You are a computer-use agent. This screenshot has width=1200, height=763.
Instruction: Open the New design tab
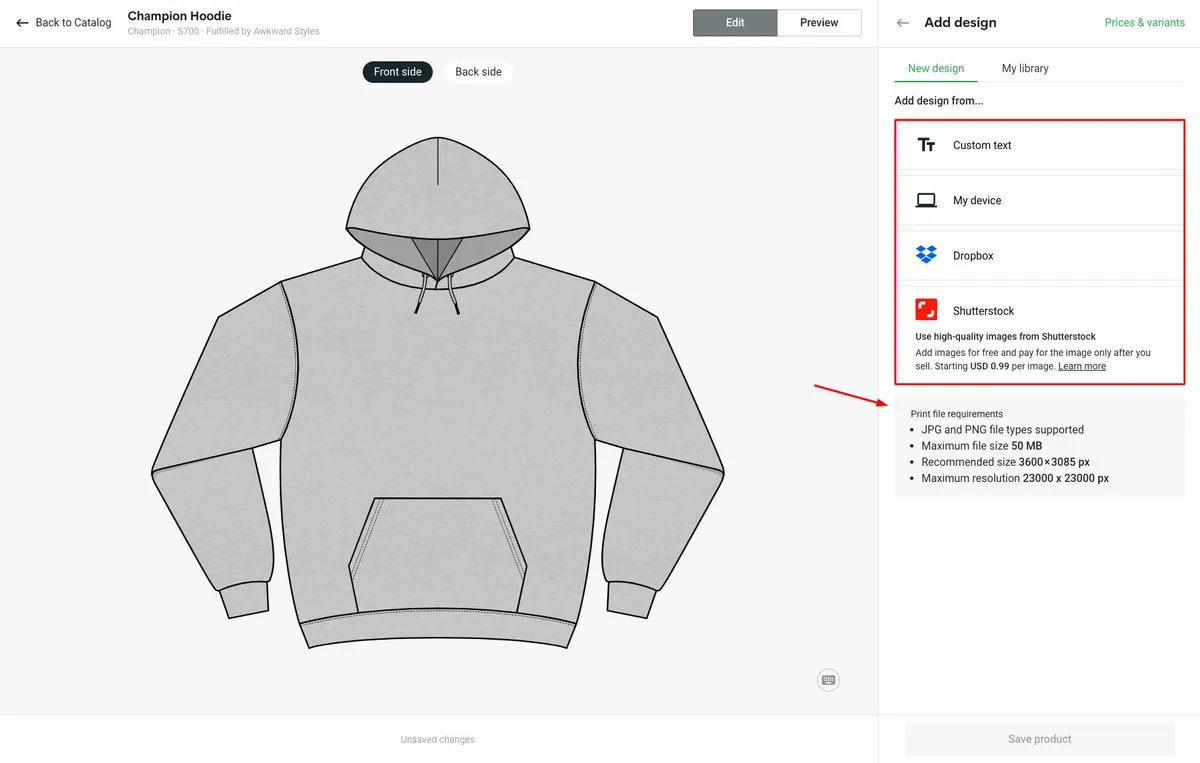pyautogui.click(x=936, y=68)
